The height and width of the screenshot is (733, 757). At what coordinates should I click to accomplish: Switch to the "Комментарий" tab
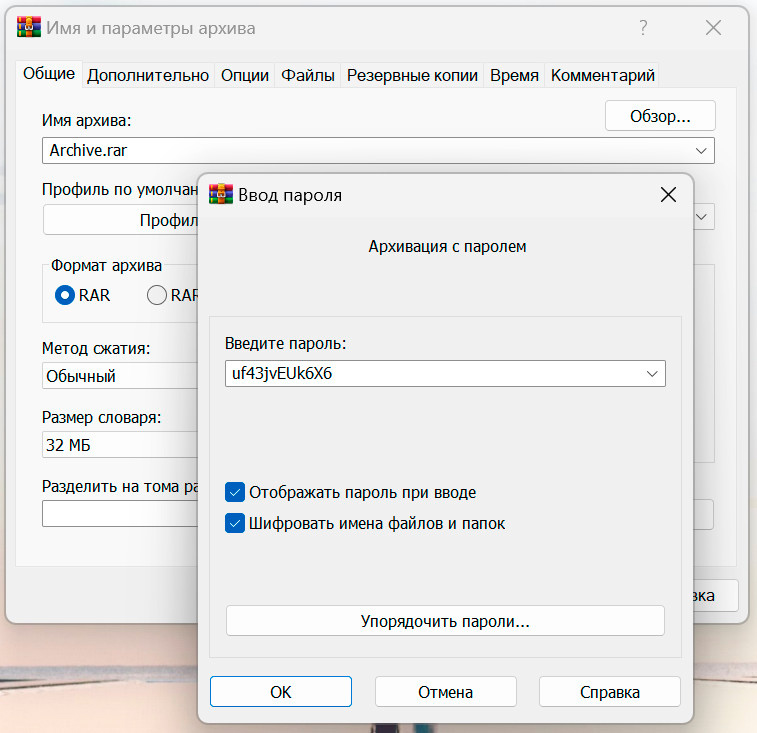pos(602,75)
